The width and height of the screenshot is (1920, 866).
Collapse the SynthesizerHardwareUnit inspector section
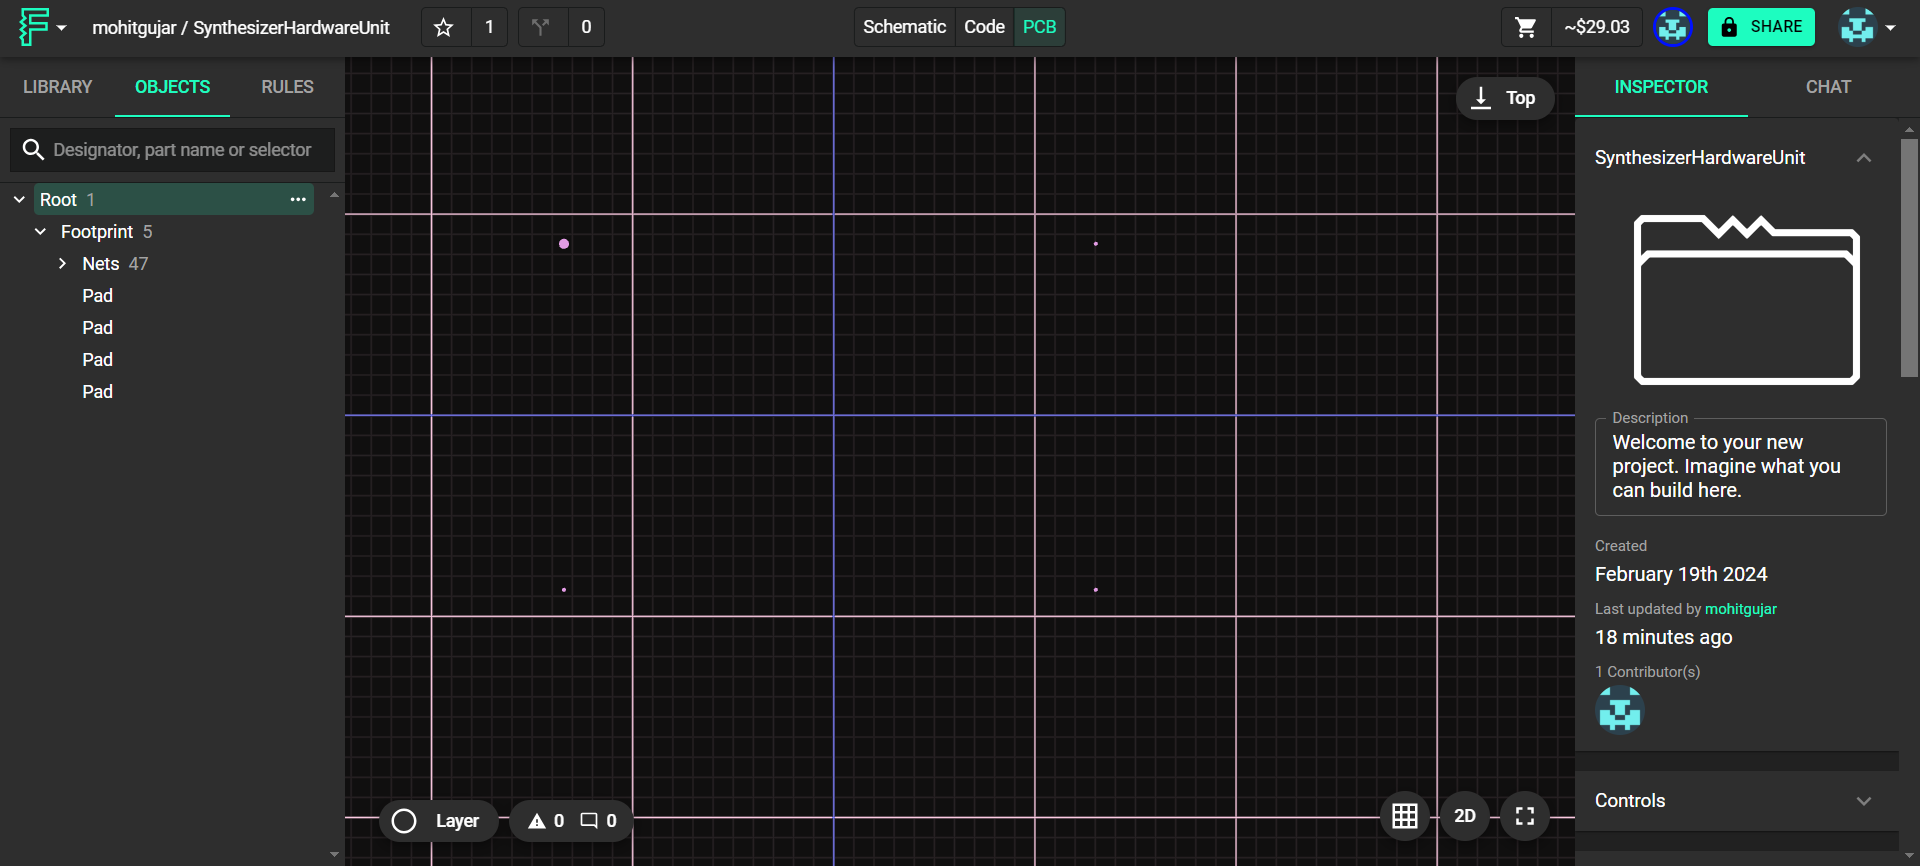1864,158
